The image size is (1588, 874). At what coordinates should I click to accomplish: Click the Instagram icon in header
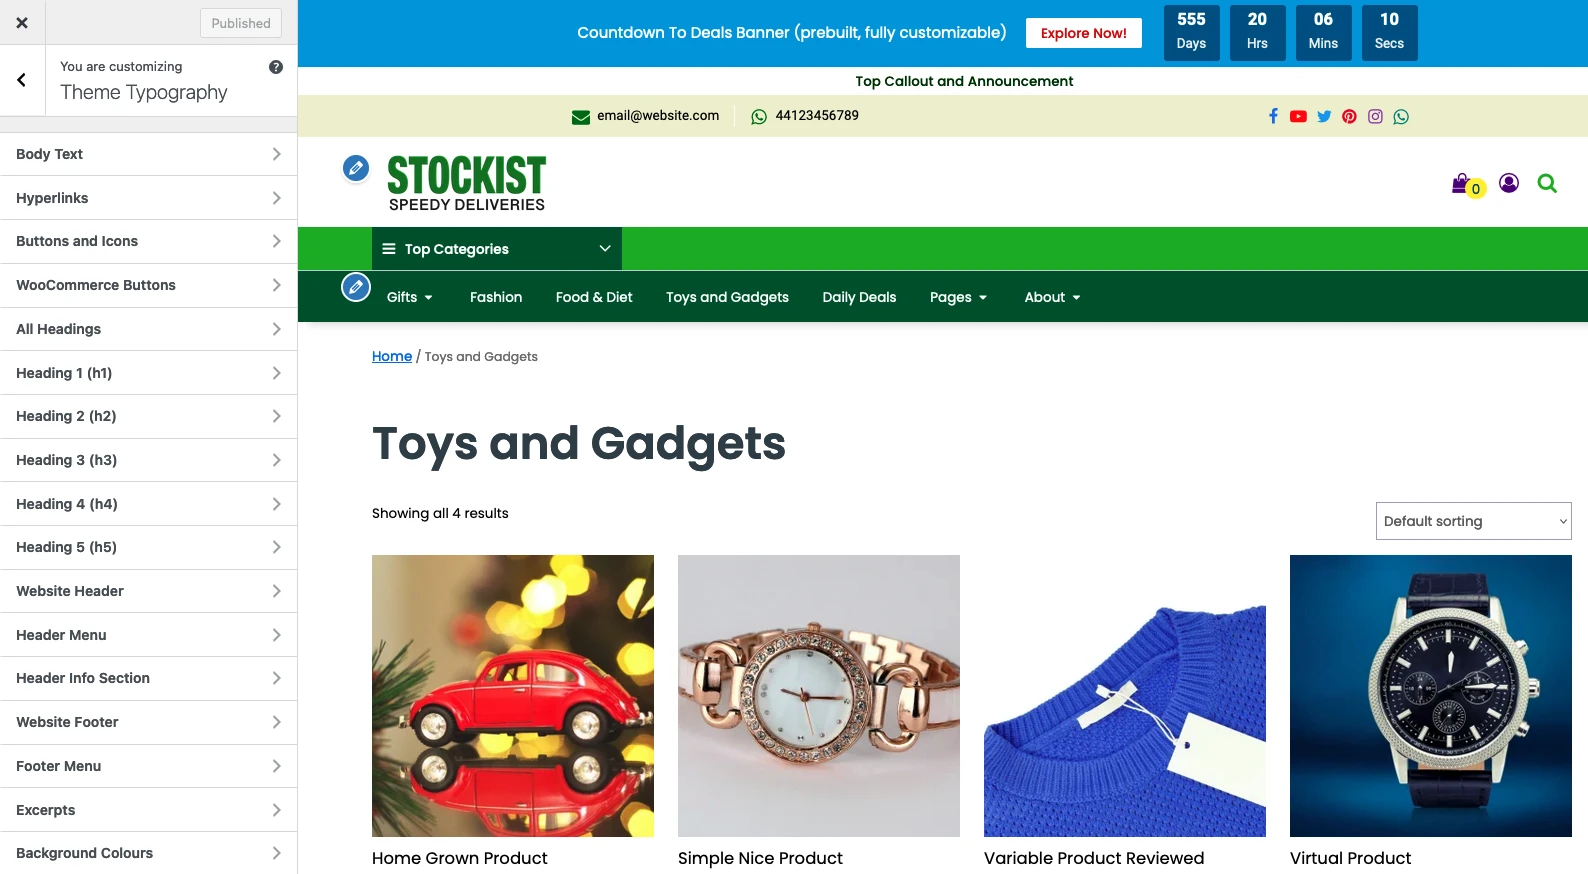pos(1375,116)
